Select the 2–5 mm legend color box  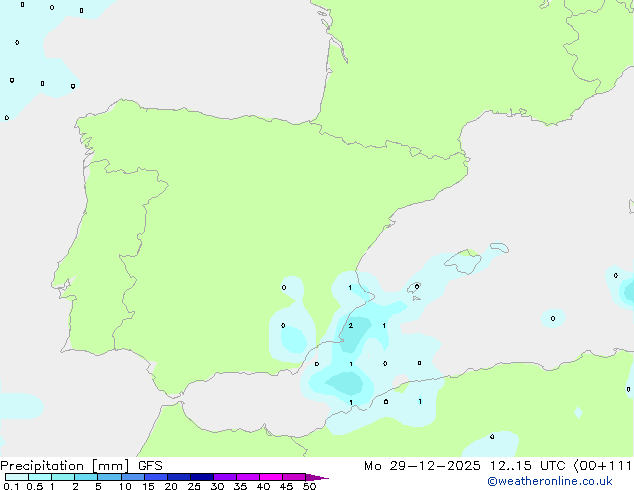[x=86, y=477]
